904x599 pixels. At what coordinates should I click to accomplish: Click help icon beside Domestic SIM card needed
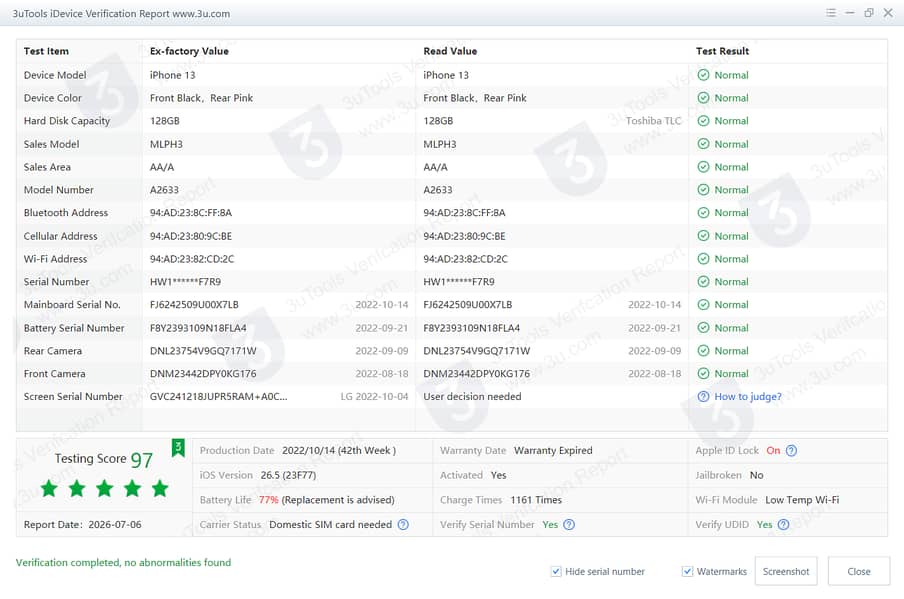[x=404, y=525]
